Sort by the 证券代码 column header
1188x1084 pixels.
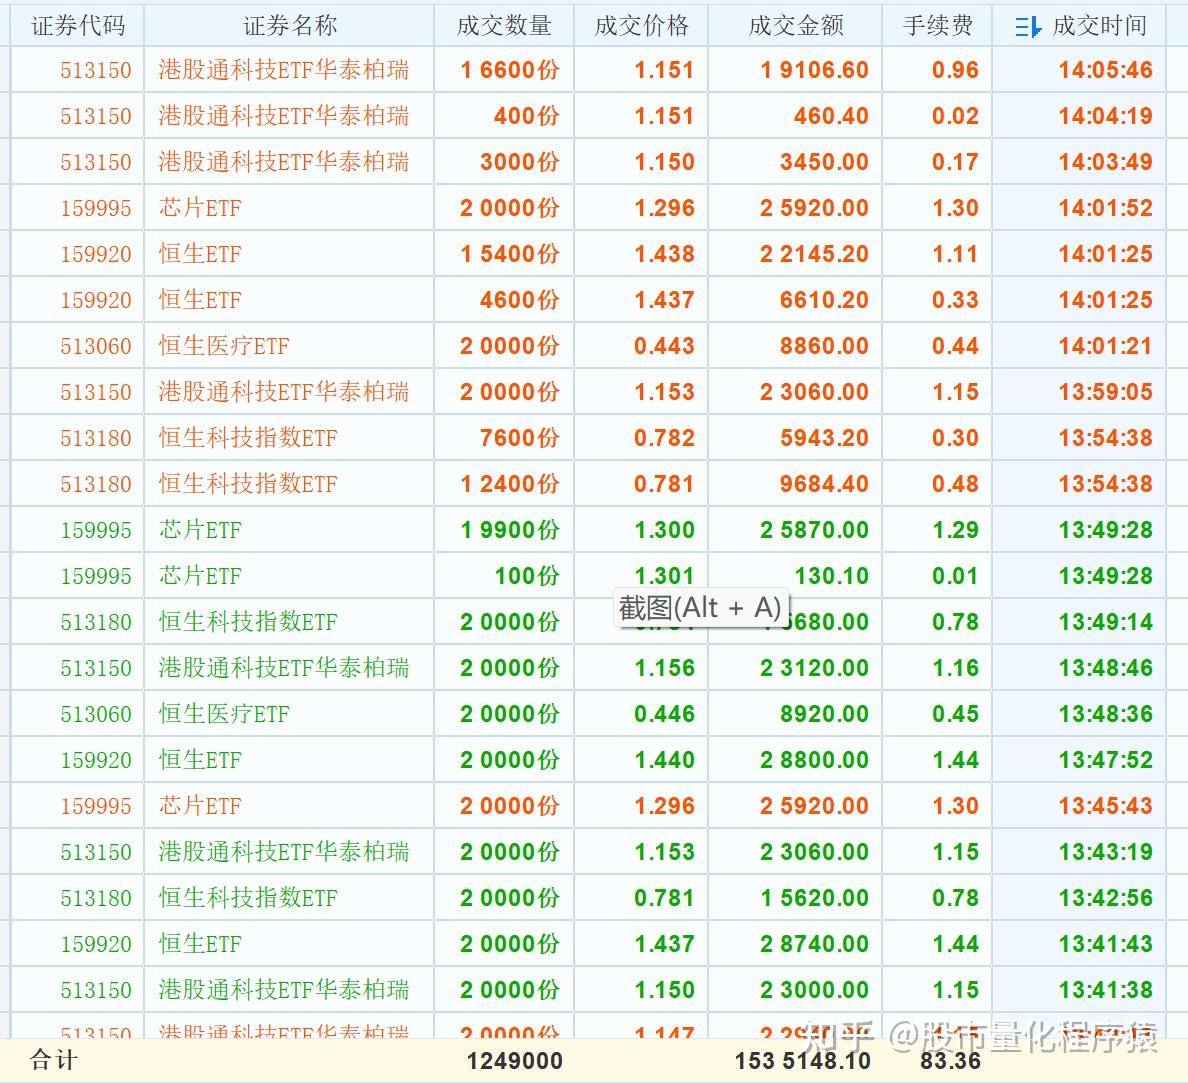click(x=78, y=26)
